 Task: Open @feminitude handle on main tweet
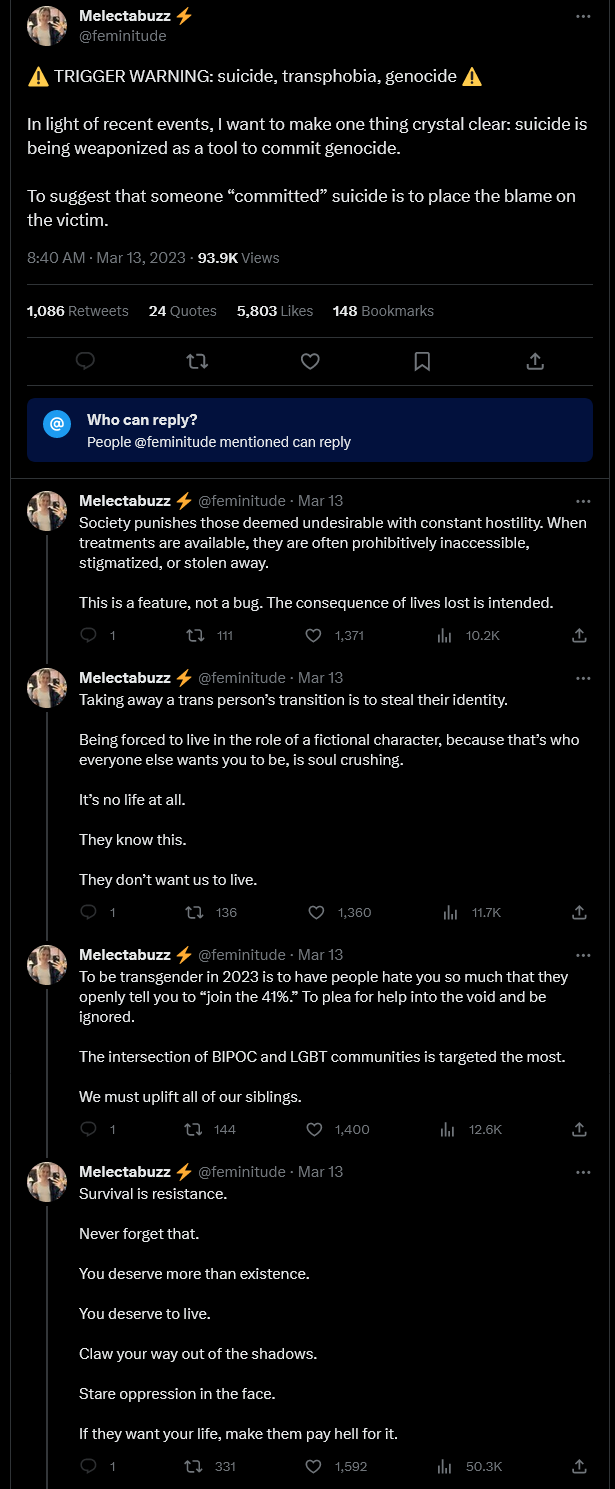(123, 36)
